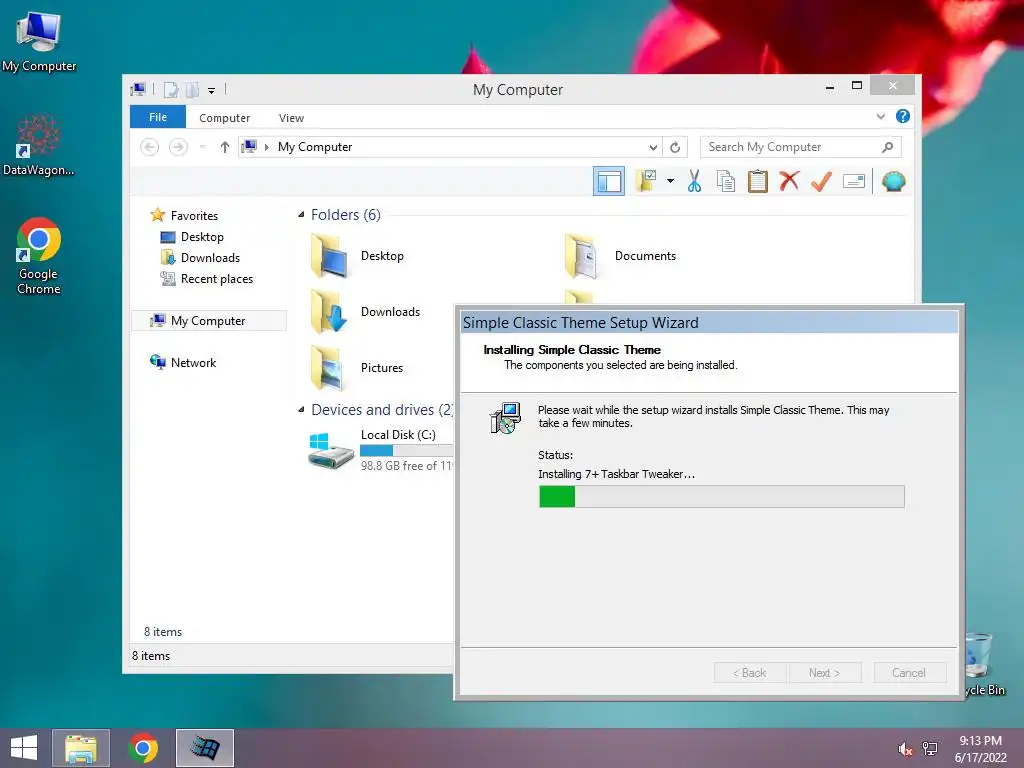Select the Desktop folder item
Image resolution: width=1024 pixels, height=768 pixels.
(358, 256)
